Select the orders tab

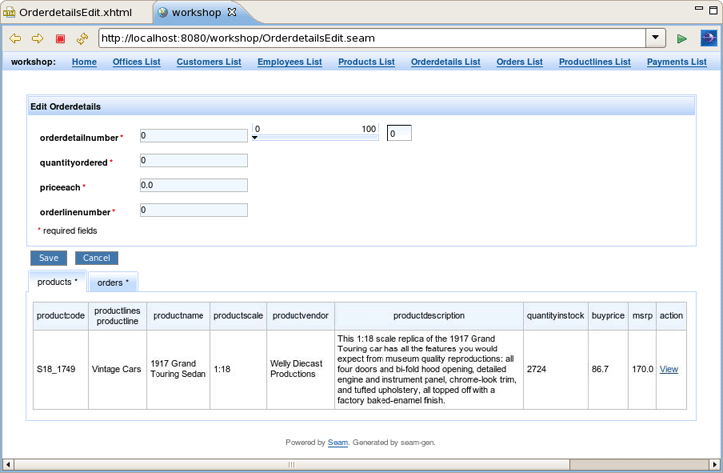point(113,283)
